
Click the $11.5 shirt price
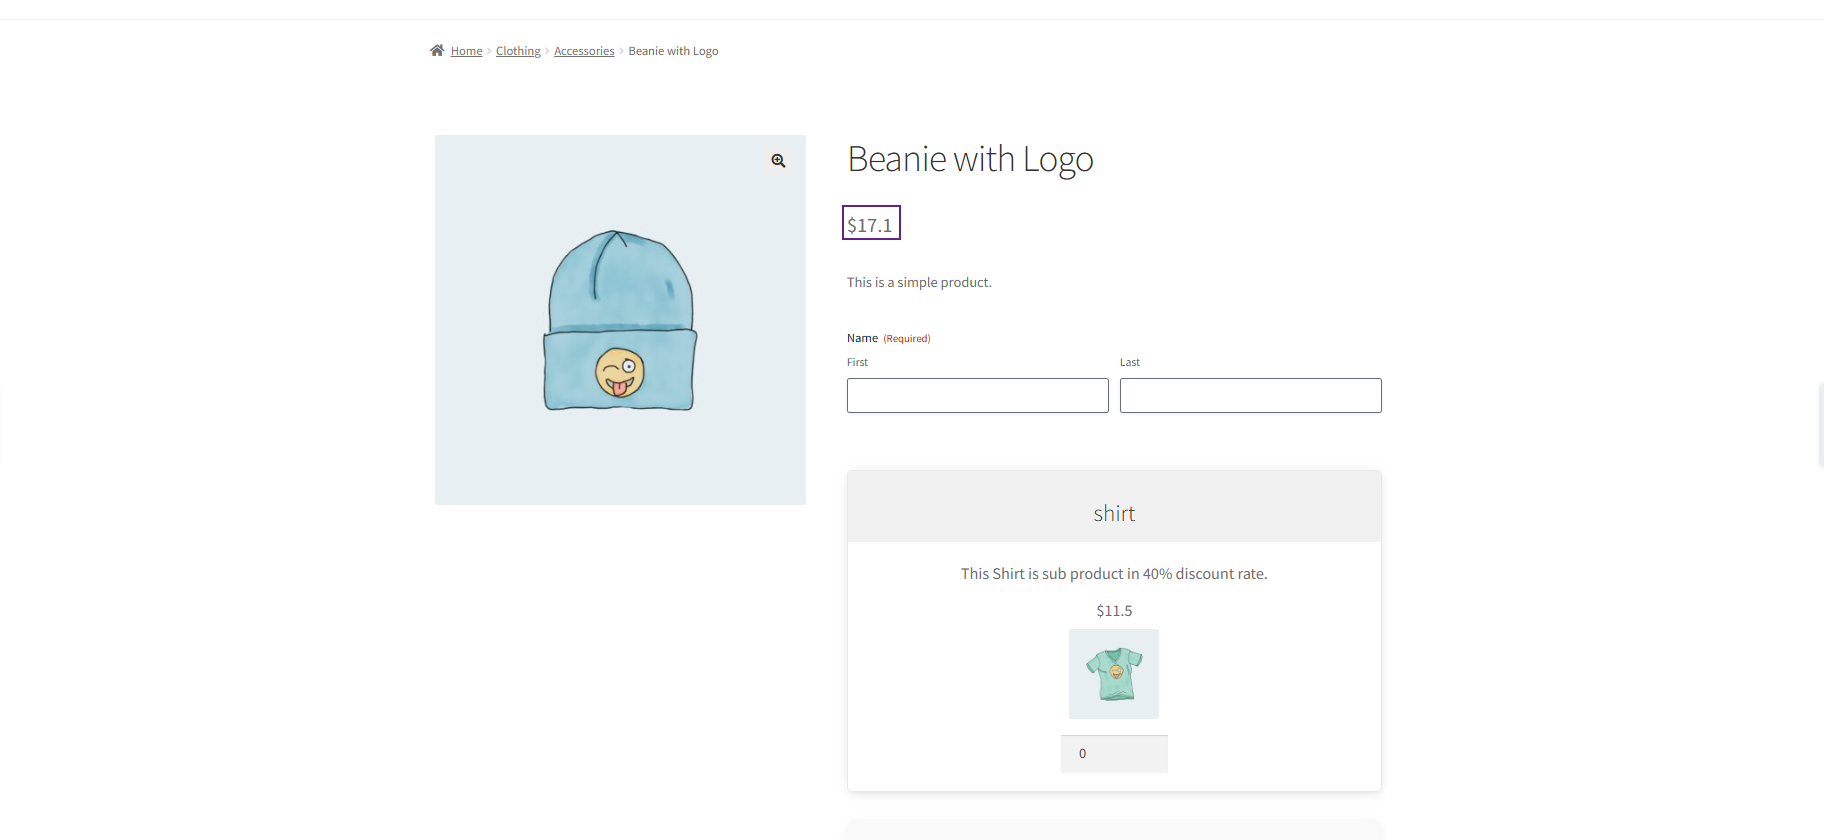[x=1114, y=611]
